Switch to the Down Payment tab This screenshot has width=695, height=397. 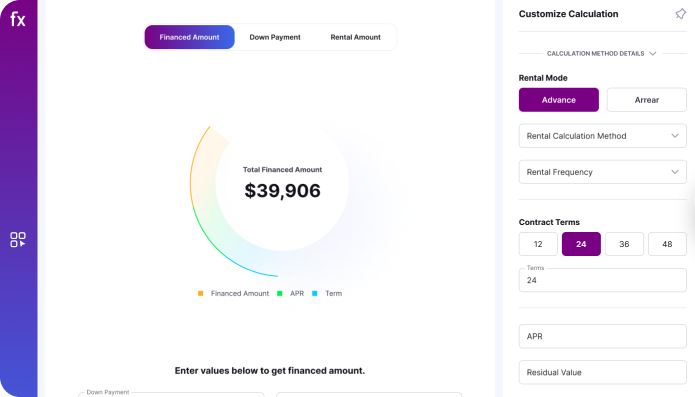point(275,37)
